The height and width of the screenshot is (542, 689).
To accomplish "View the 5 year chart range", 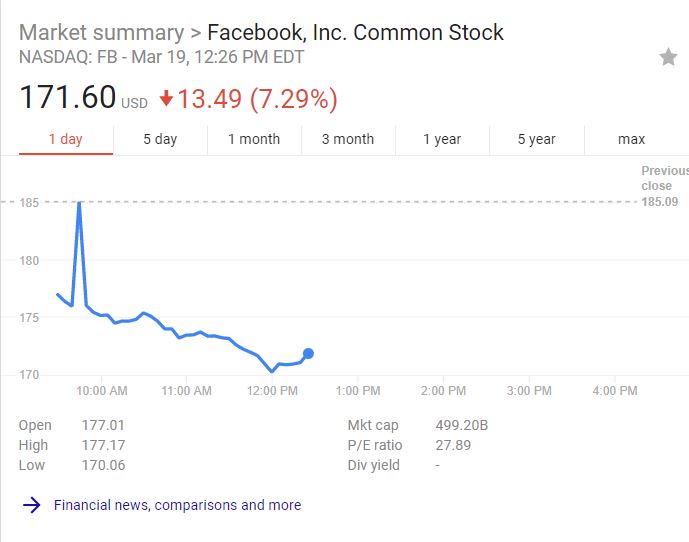I will 537,139.
